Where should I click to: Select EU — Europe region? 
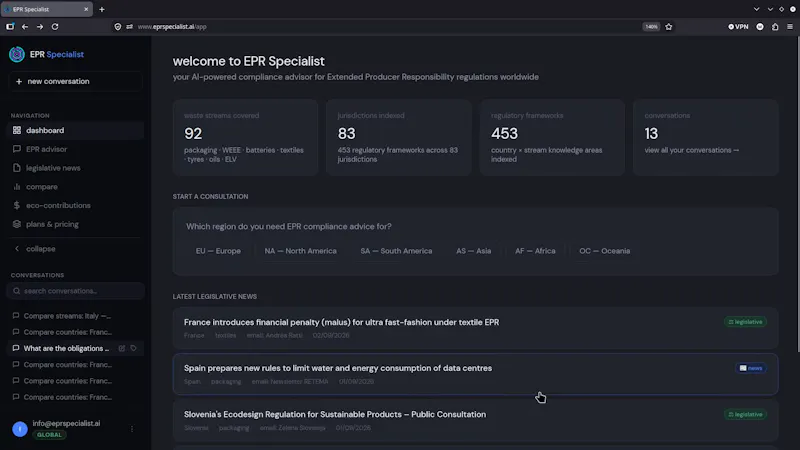pos(218,251)
